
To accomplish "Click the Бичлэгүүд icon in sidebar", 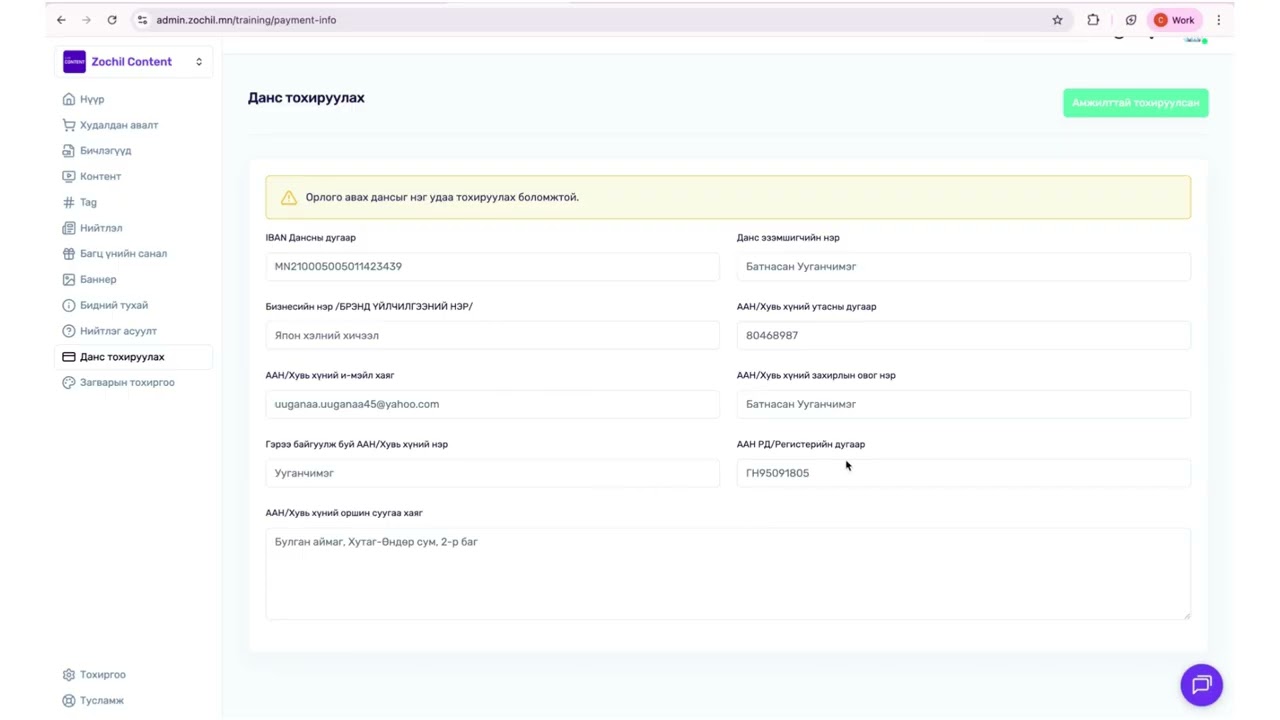I will (69, 151).
